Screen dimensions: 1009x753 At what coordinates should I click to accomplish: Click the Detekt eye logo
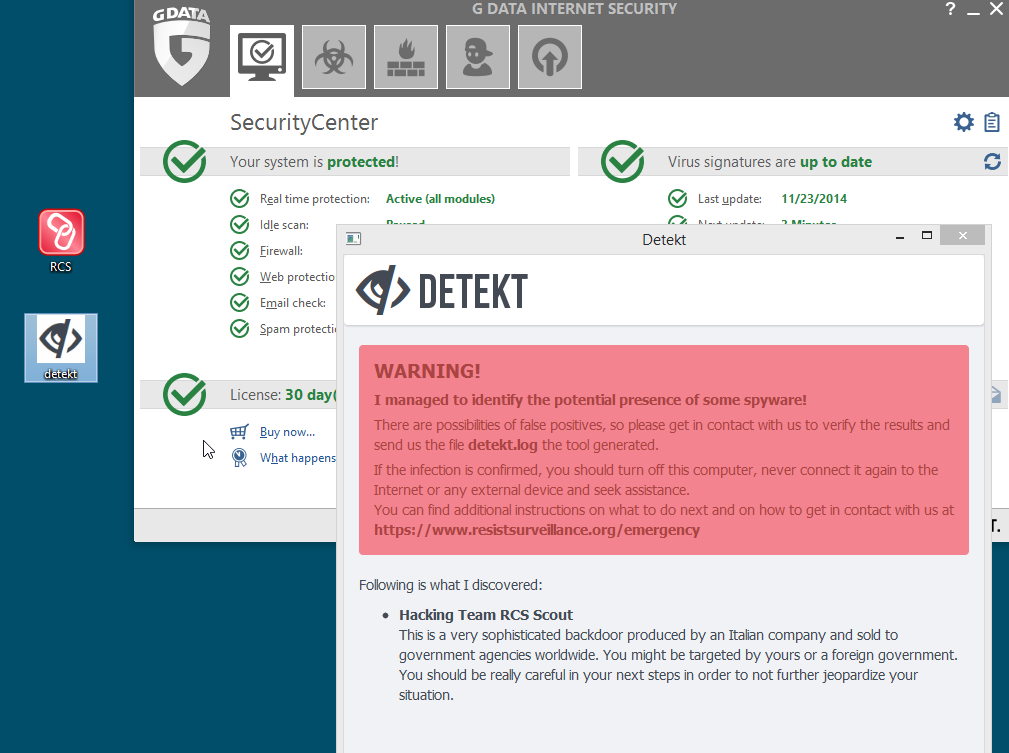[383, 290]
